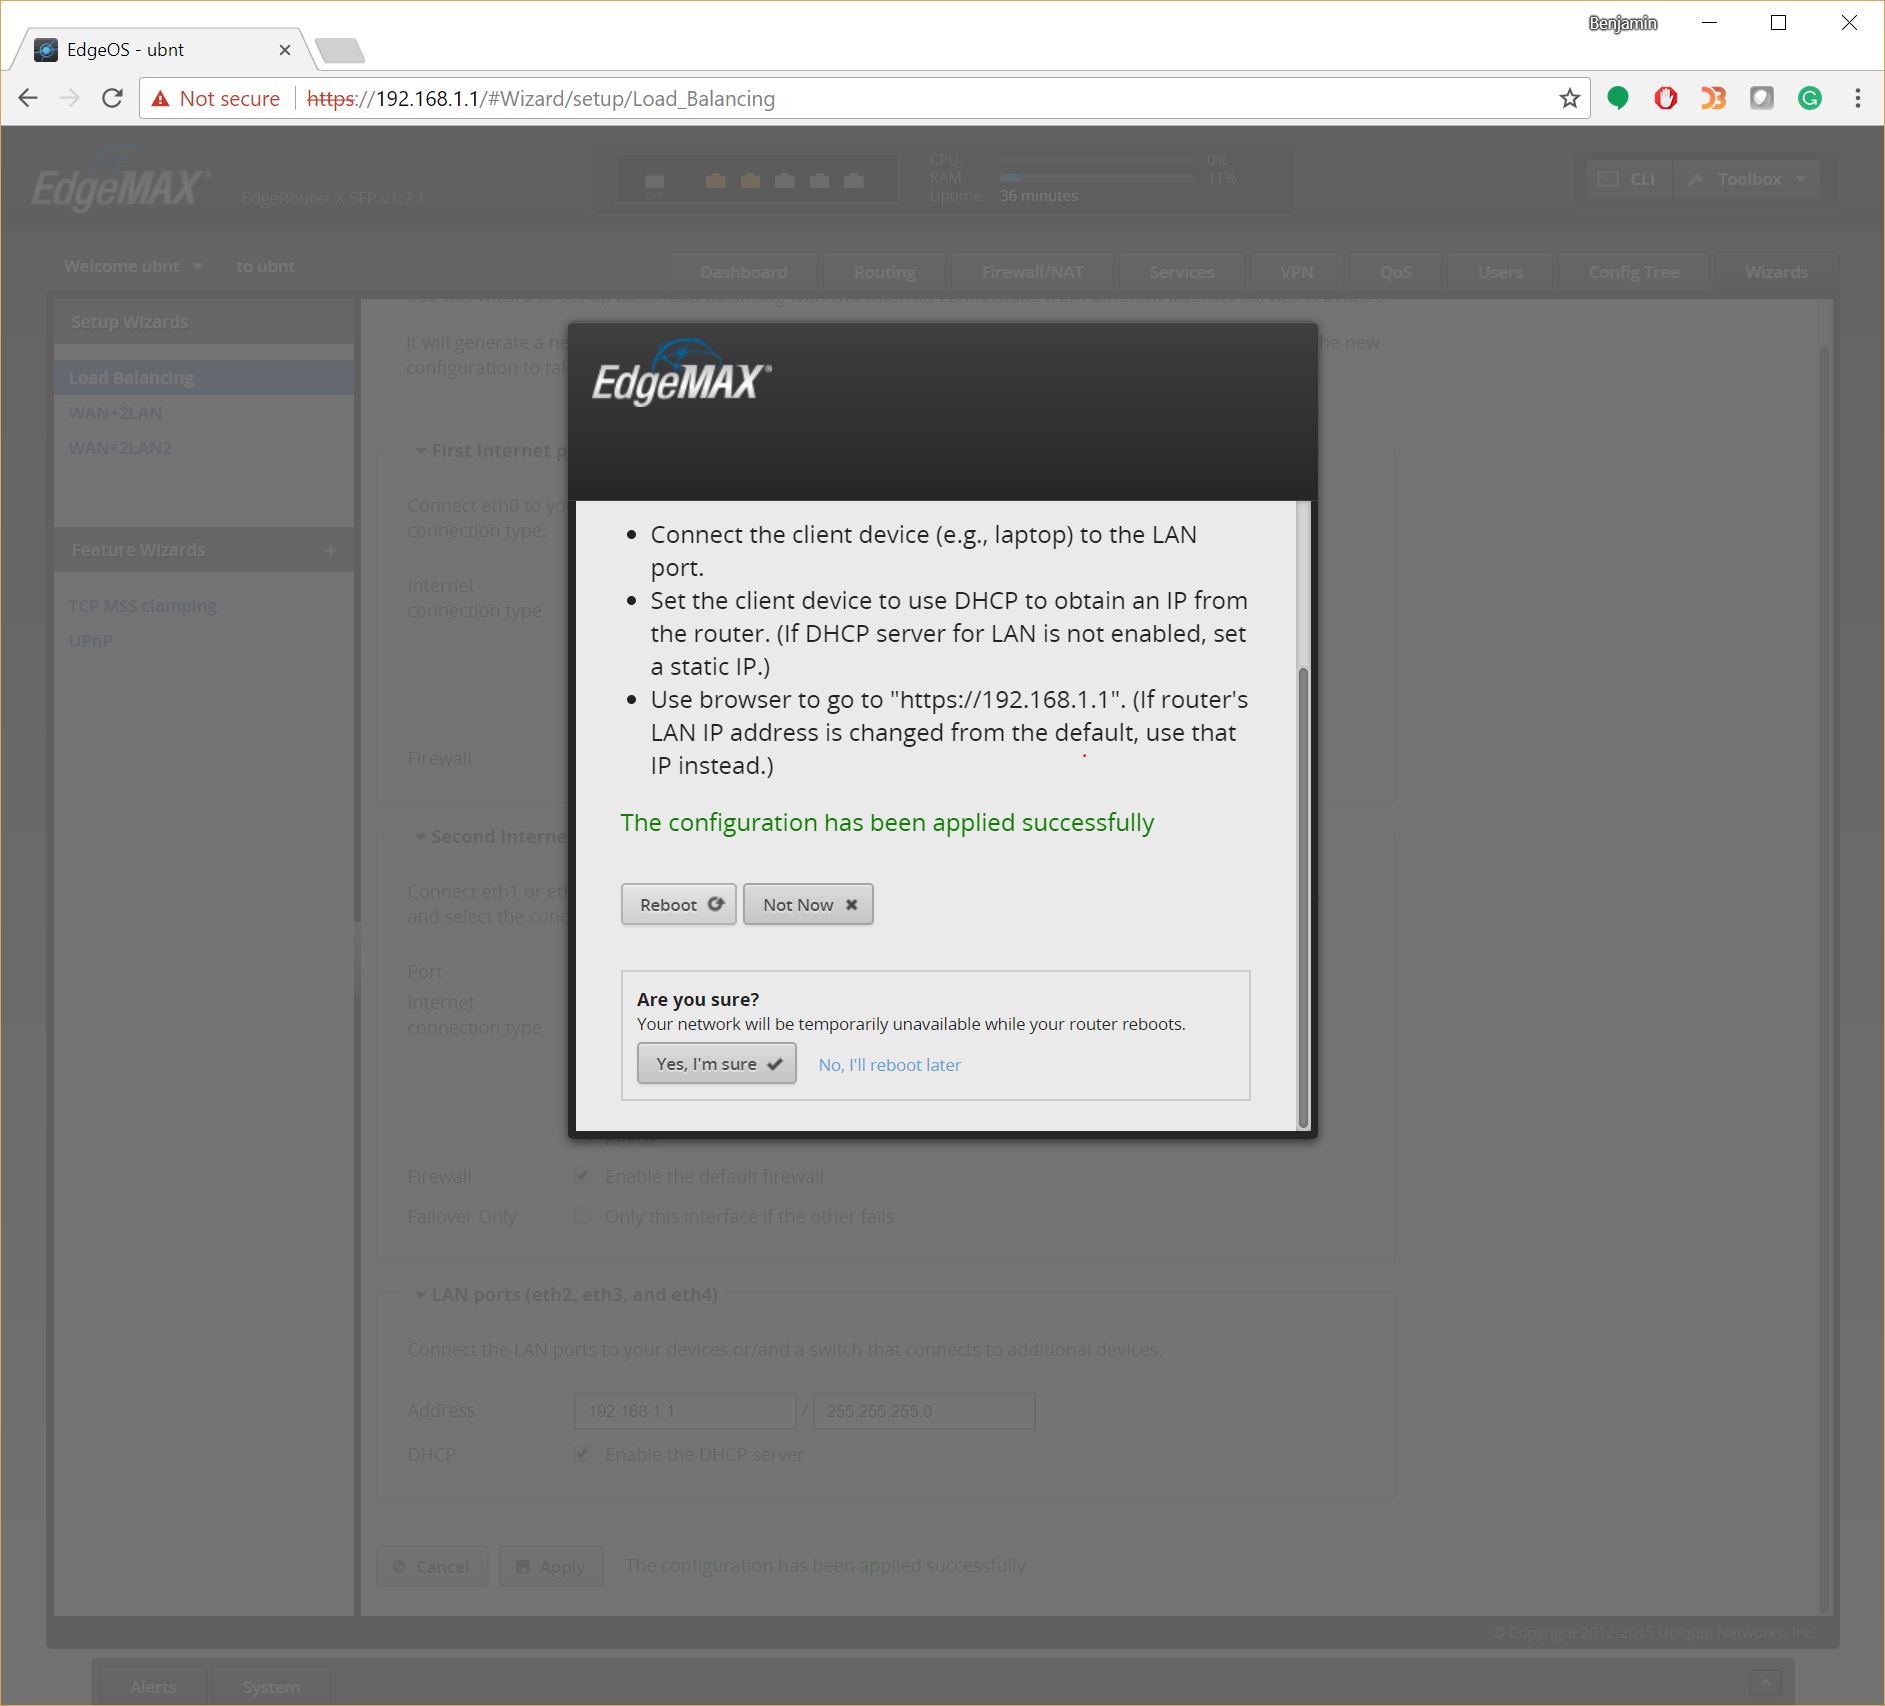The image size is (1885, 1706).
Task: Open the Welcome ubnt user dropdown
Action: (133, 266)
